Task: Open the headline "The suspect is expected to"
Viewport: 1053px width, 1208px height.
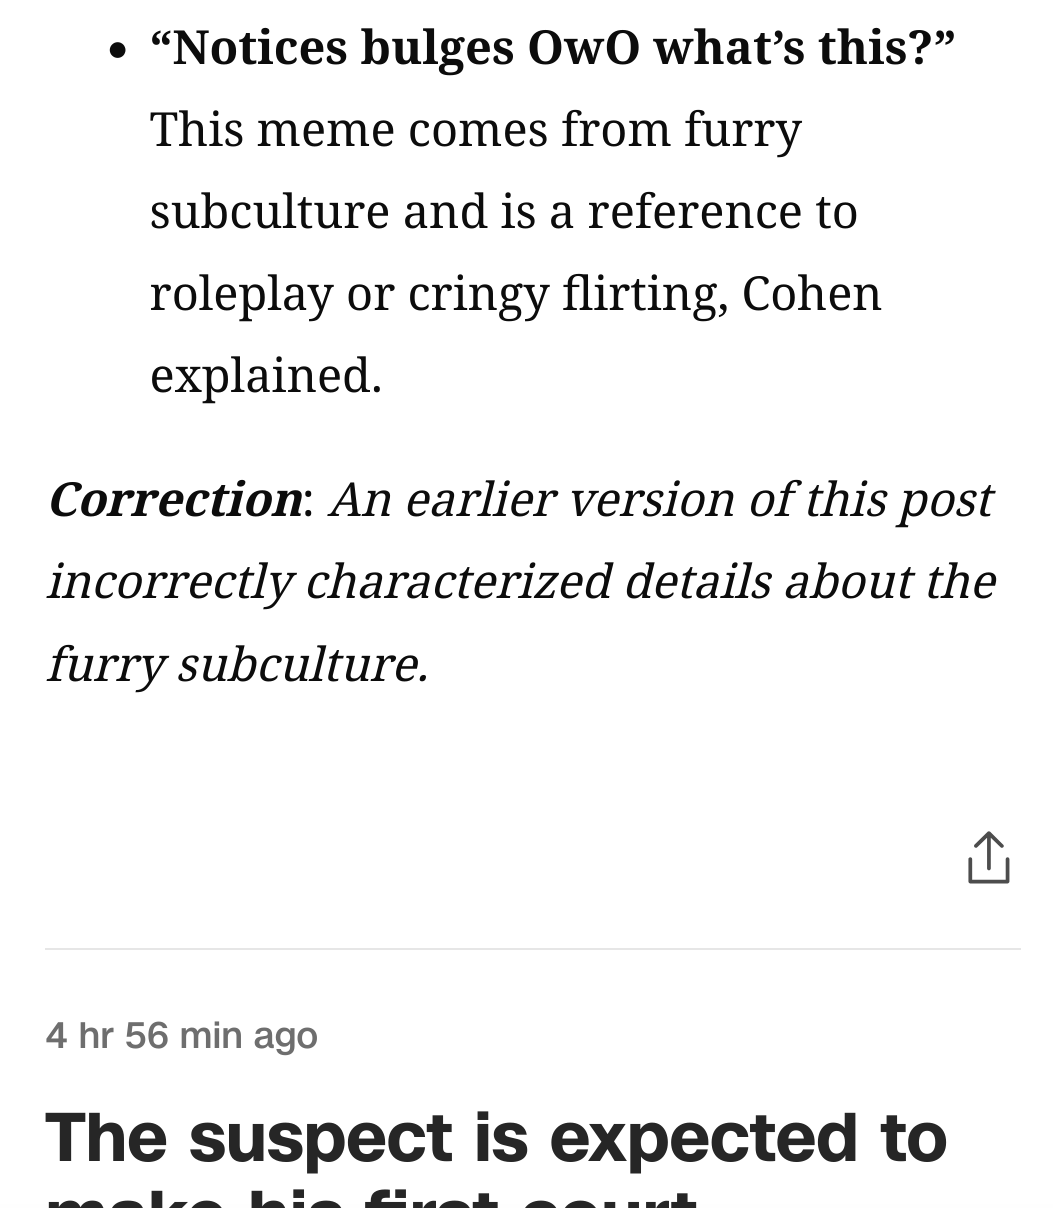Action: pos(496,1138)
